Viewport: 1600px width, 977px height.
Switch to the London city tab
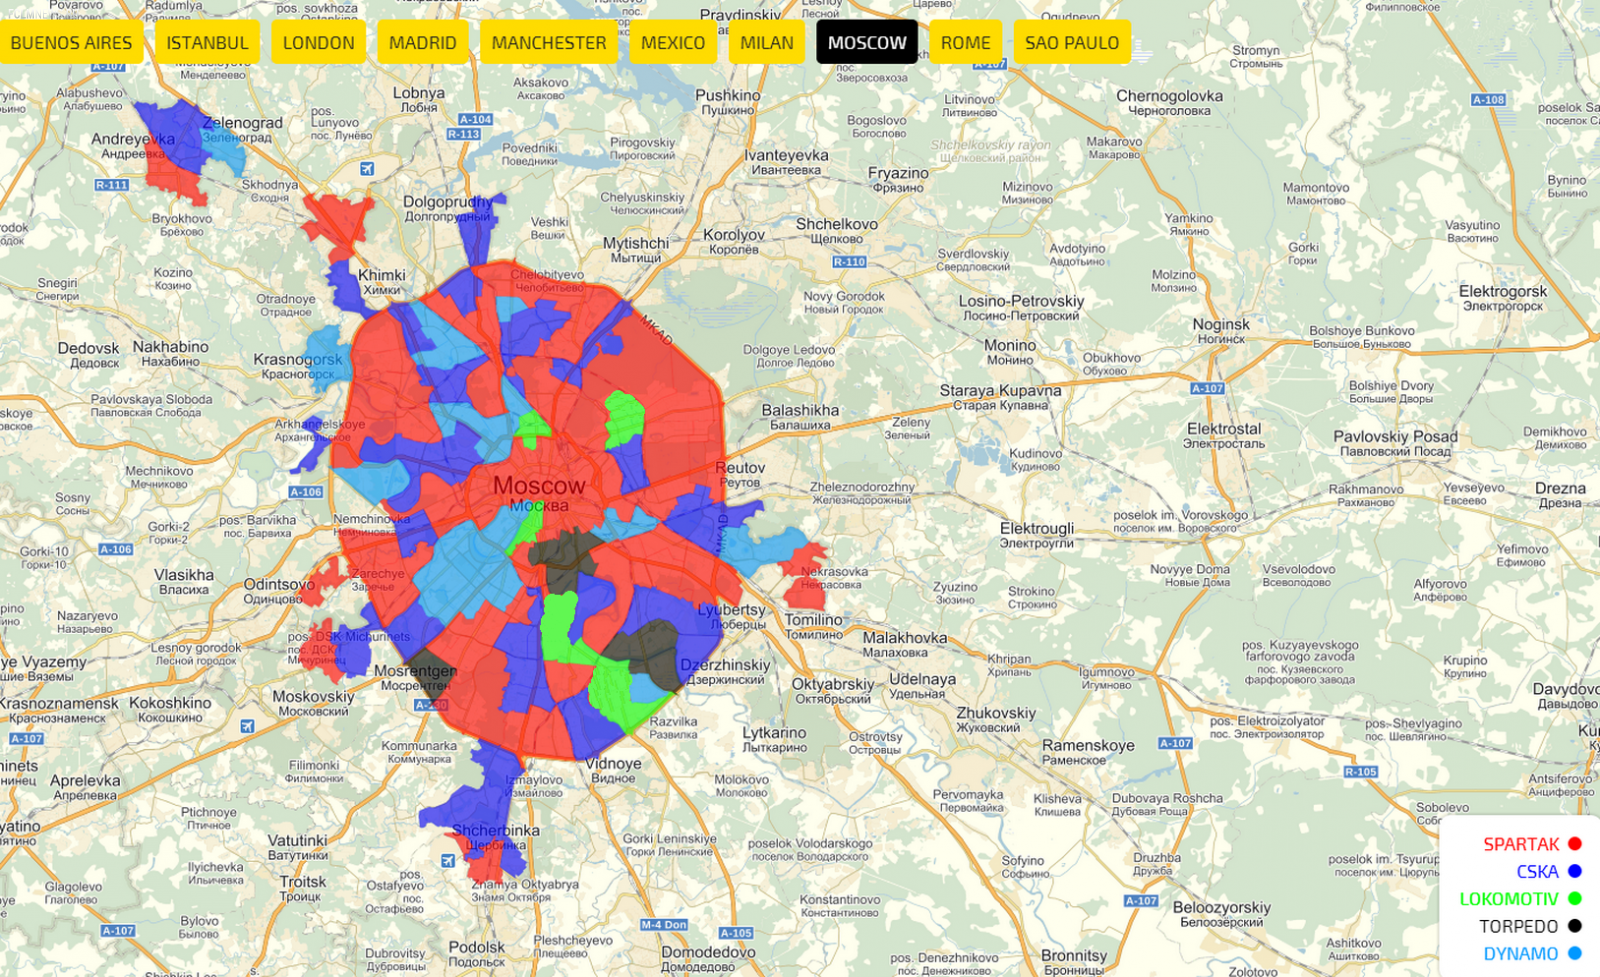click(x=318, y=43)
